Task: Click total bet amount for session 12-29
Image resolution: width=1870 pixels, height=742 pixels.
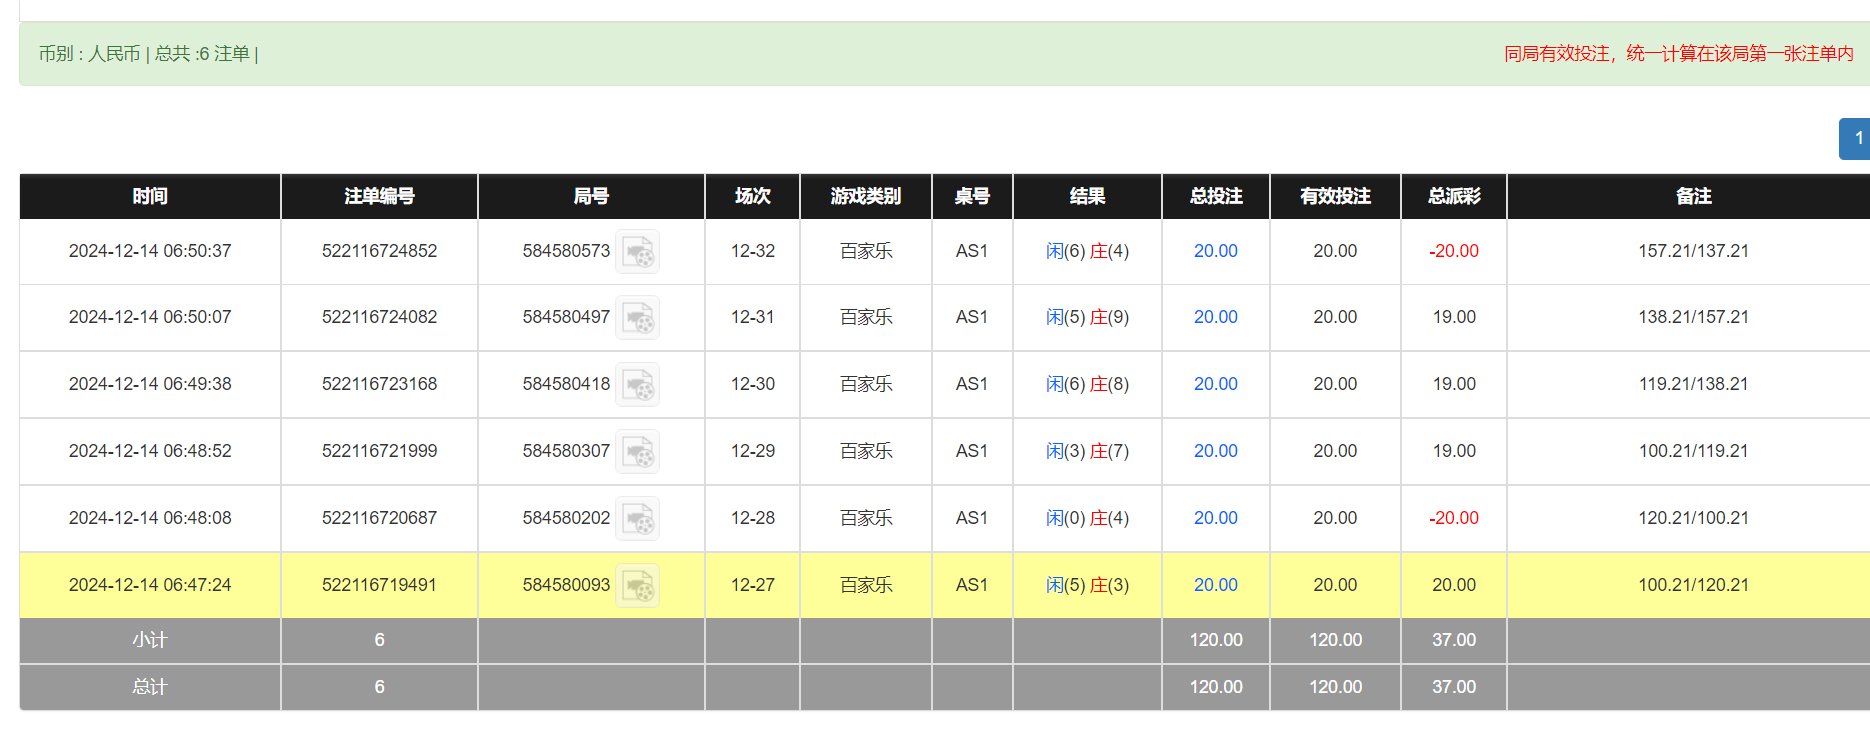Action: pyautogui.click(x=1215, y=451)
